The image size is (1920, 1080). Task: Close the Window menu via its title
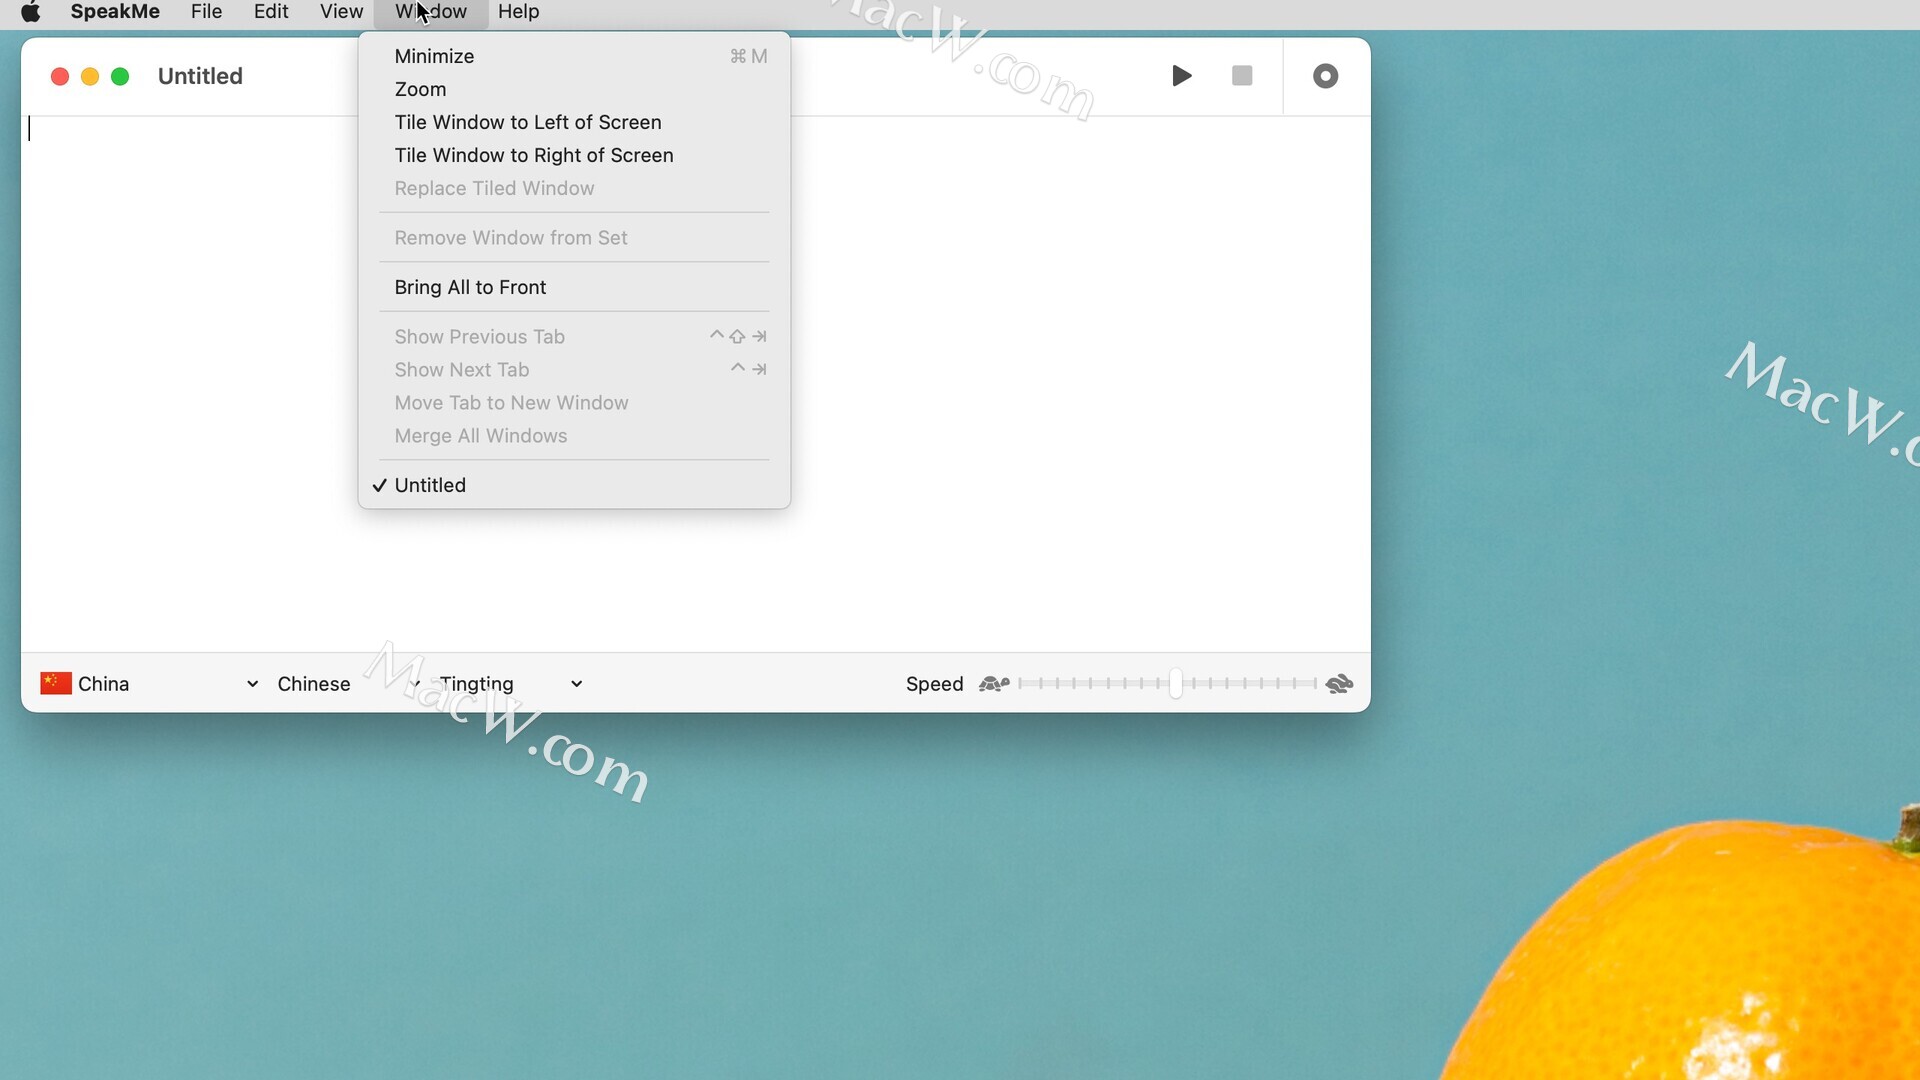point(431,12)
